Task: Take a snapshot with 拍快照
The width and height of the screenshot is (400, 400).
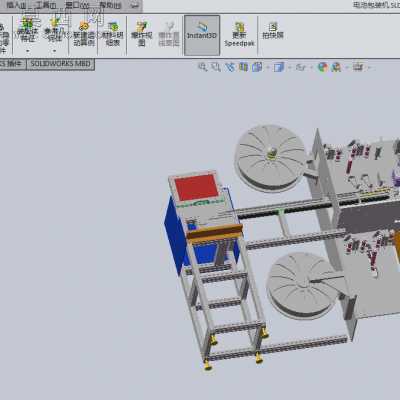Action: 273,31
